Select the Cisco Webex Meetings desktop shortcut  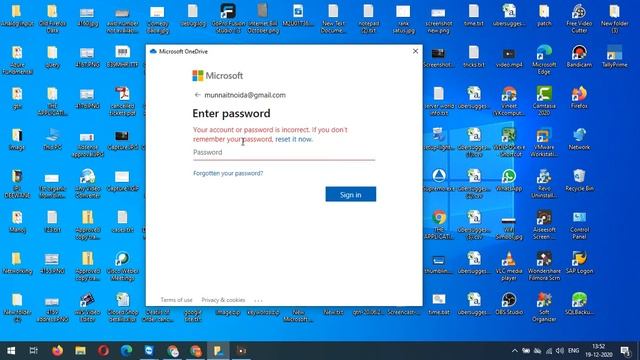point(122,266)
